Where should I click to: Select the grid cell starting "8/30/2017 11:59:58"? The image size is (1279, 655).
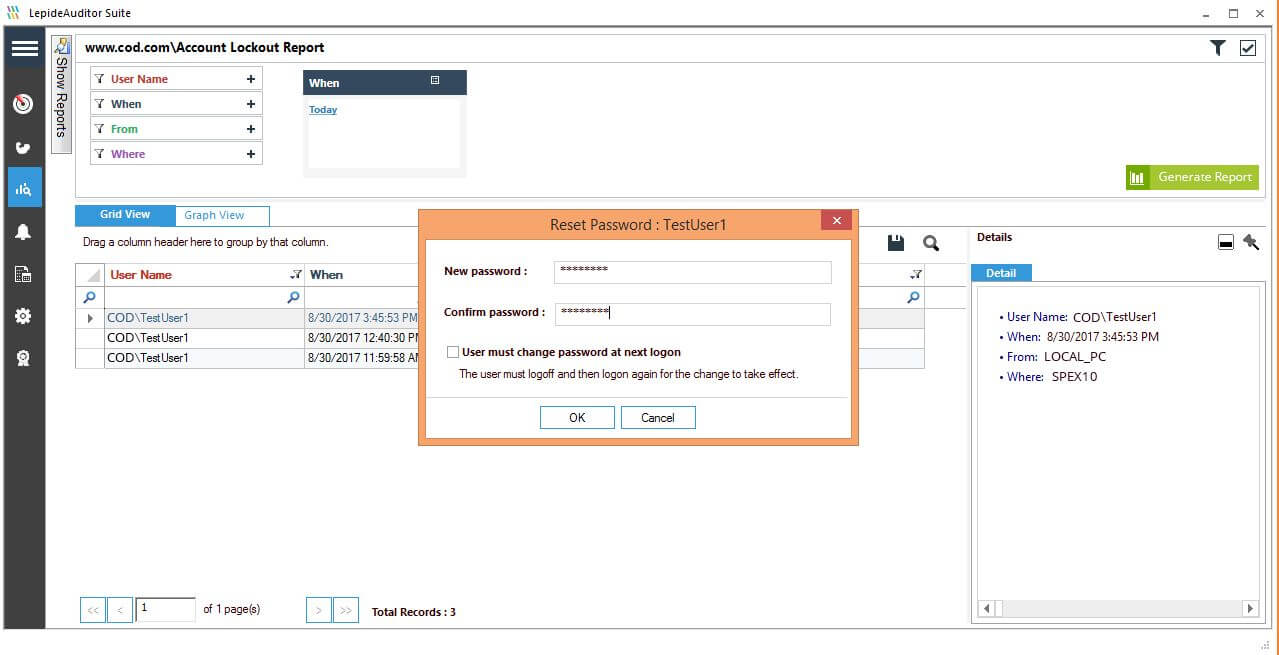[362, 358]
